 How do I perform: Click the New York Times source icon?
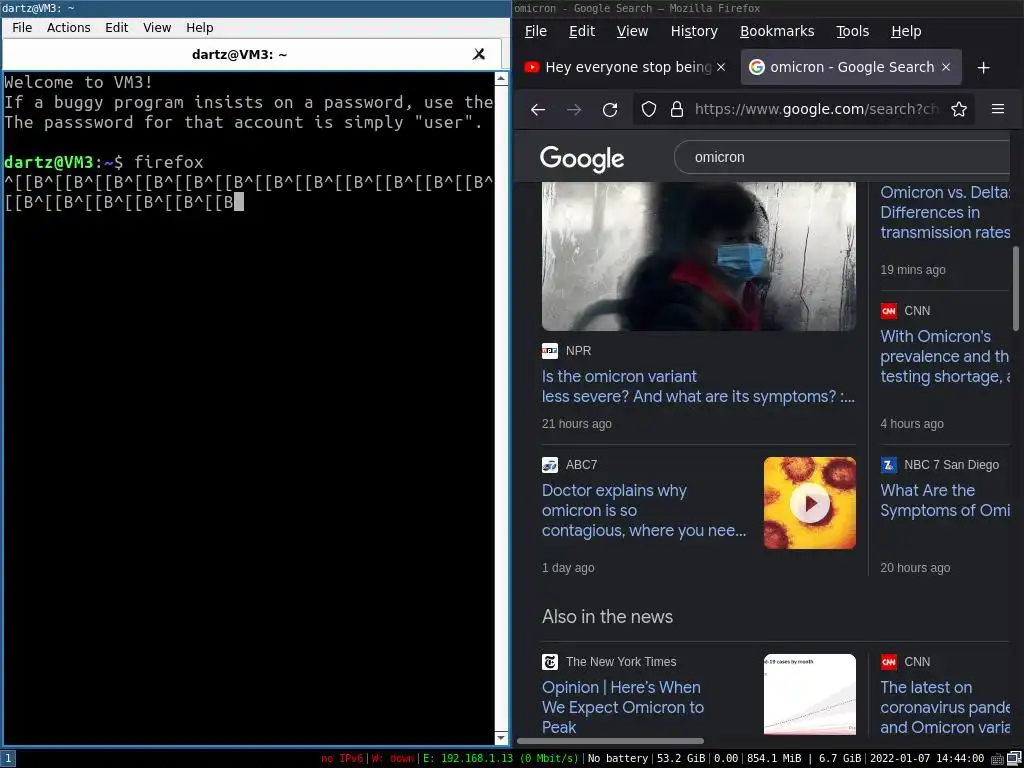coord(550,662)
